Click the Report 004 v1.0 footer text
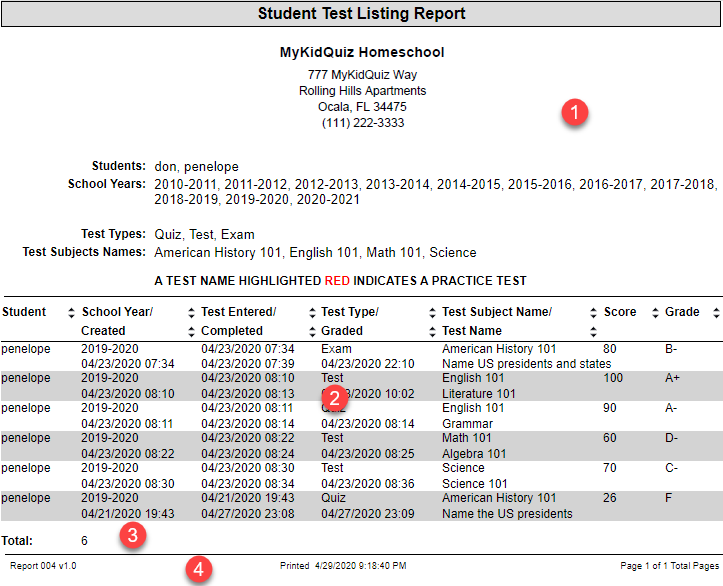Viewport: 723px width, 586px height. (x=43, y=566)
